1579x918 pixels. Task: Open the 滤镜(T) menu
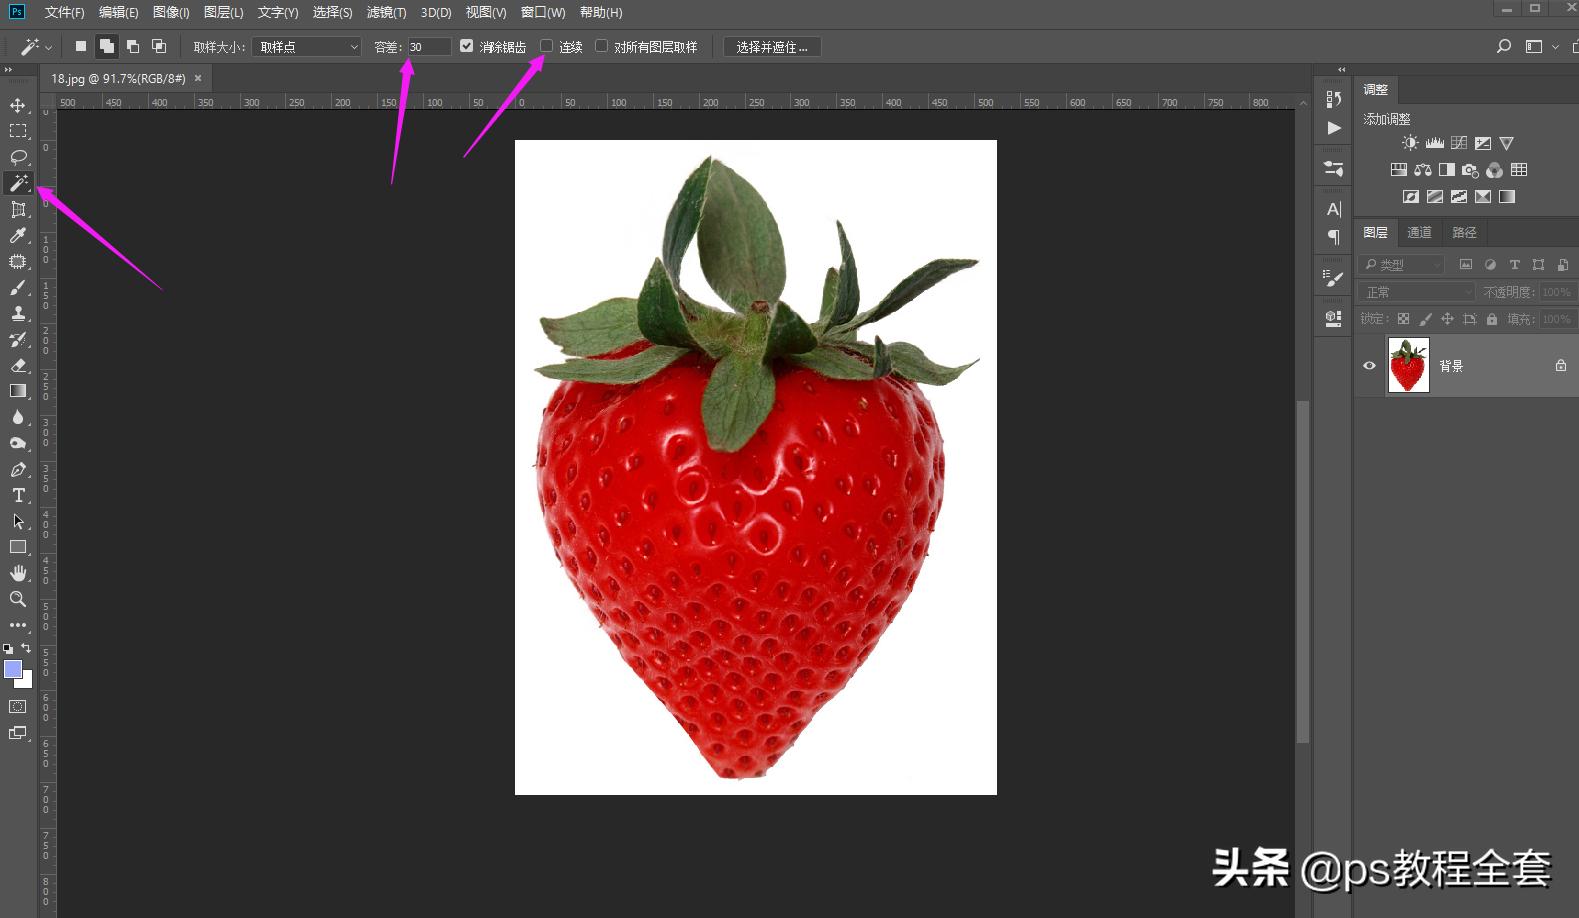[386, 12]
